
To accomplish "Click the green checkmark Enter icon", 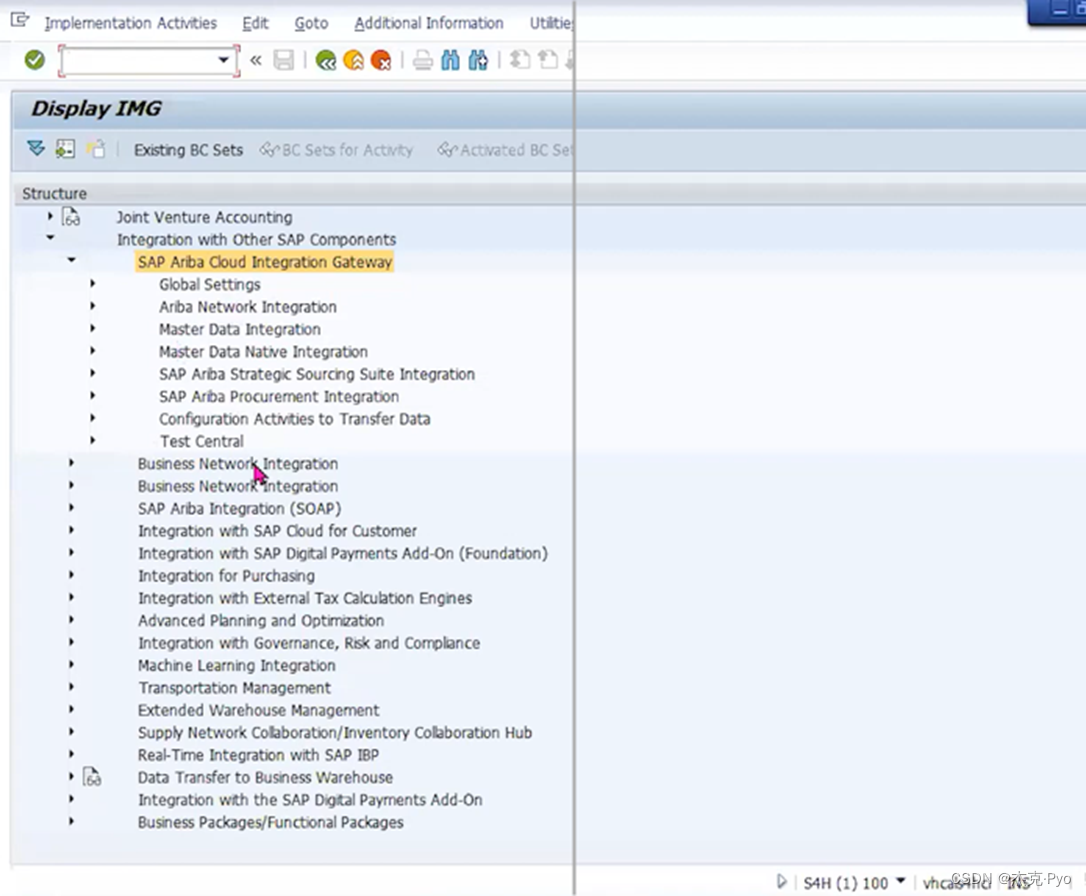I will click(x=35, y=60).
